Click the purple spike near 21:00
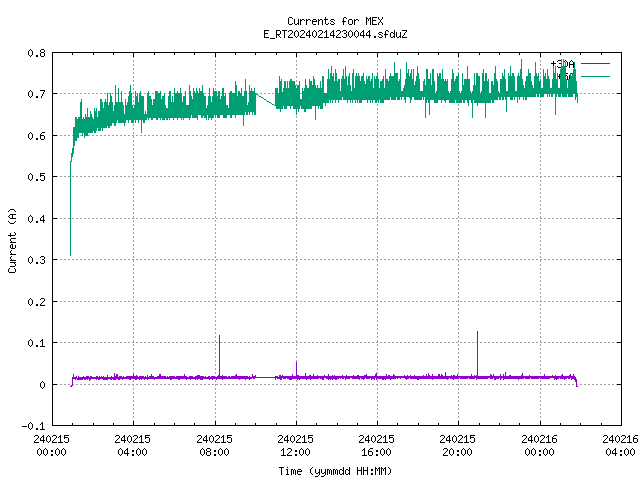 478,353
